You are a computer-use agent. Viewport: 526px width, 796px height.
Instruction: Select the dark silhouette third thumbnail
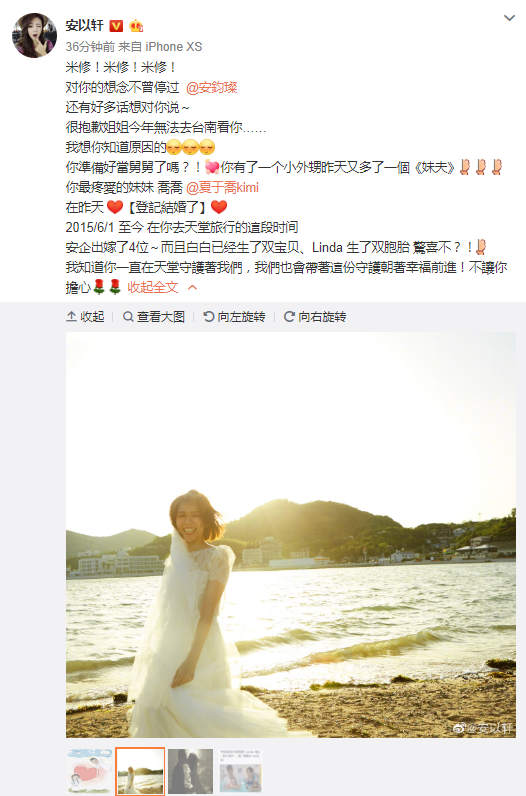pos(190,771)
